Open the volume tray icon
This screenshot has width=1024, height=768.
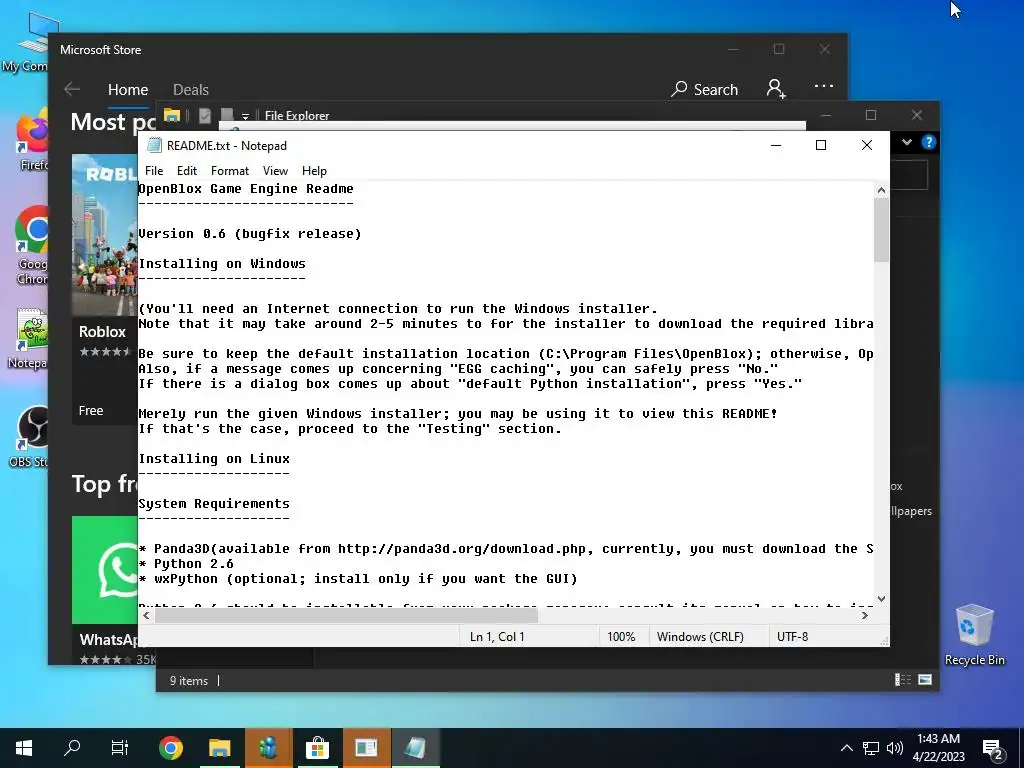coord(895,748)
